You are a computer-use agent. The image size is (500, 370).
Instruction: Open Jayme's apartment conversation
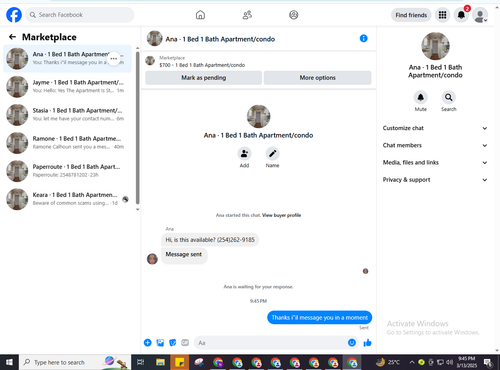point(68,87)
